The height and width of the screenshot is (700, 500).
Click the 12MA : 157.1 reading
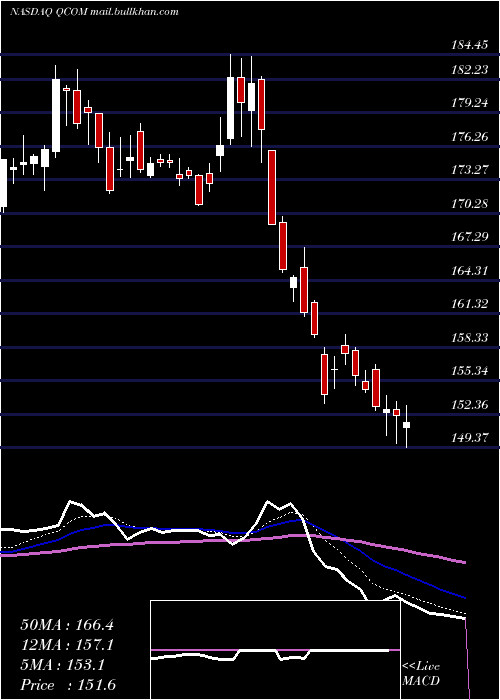coord(67,645)
